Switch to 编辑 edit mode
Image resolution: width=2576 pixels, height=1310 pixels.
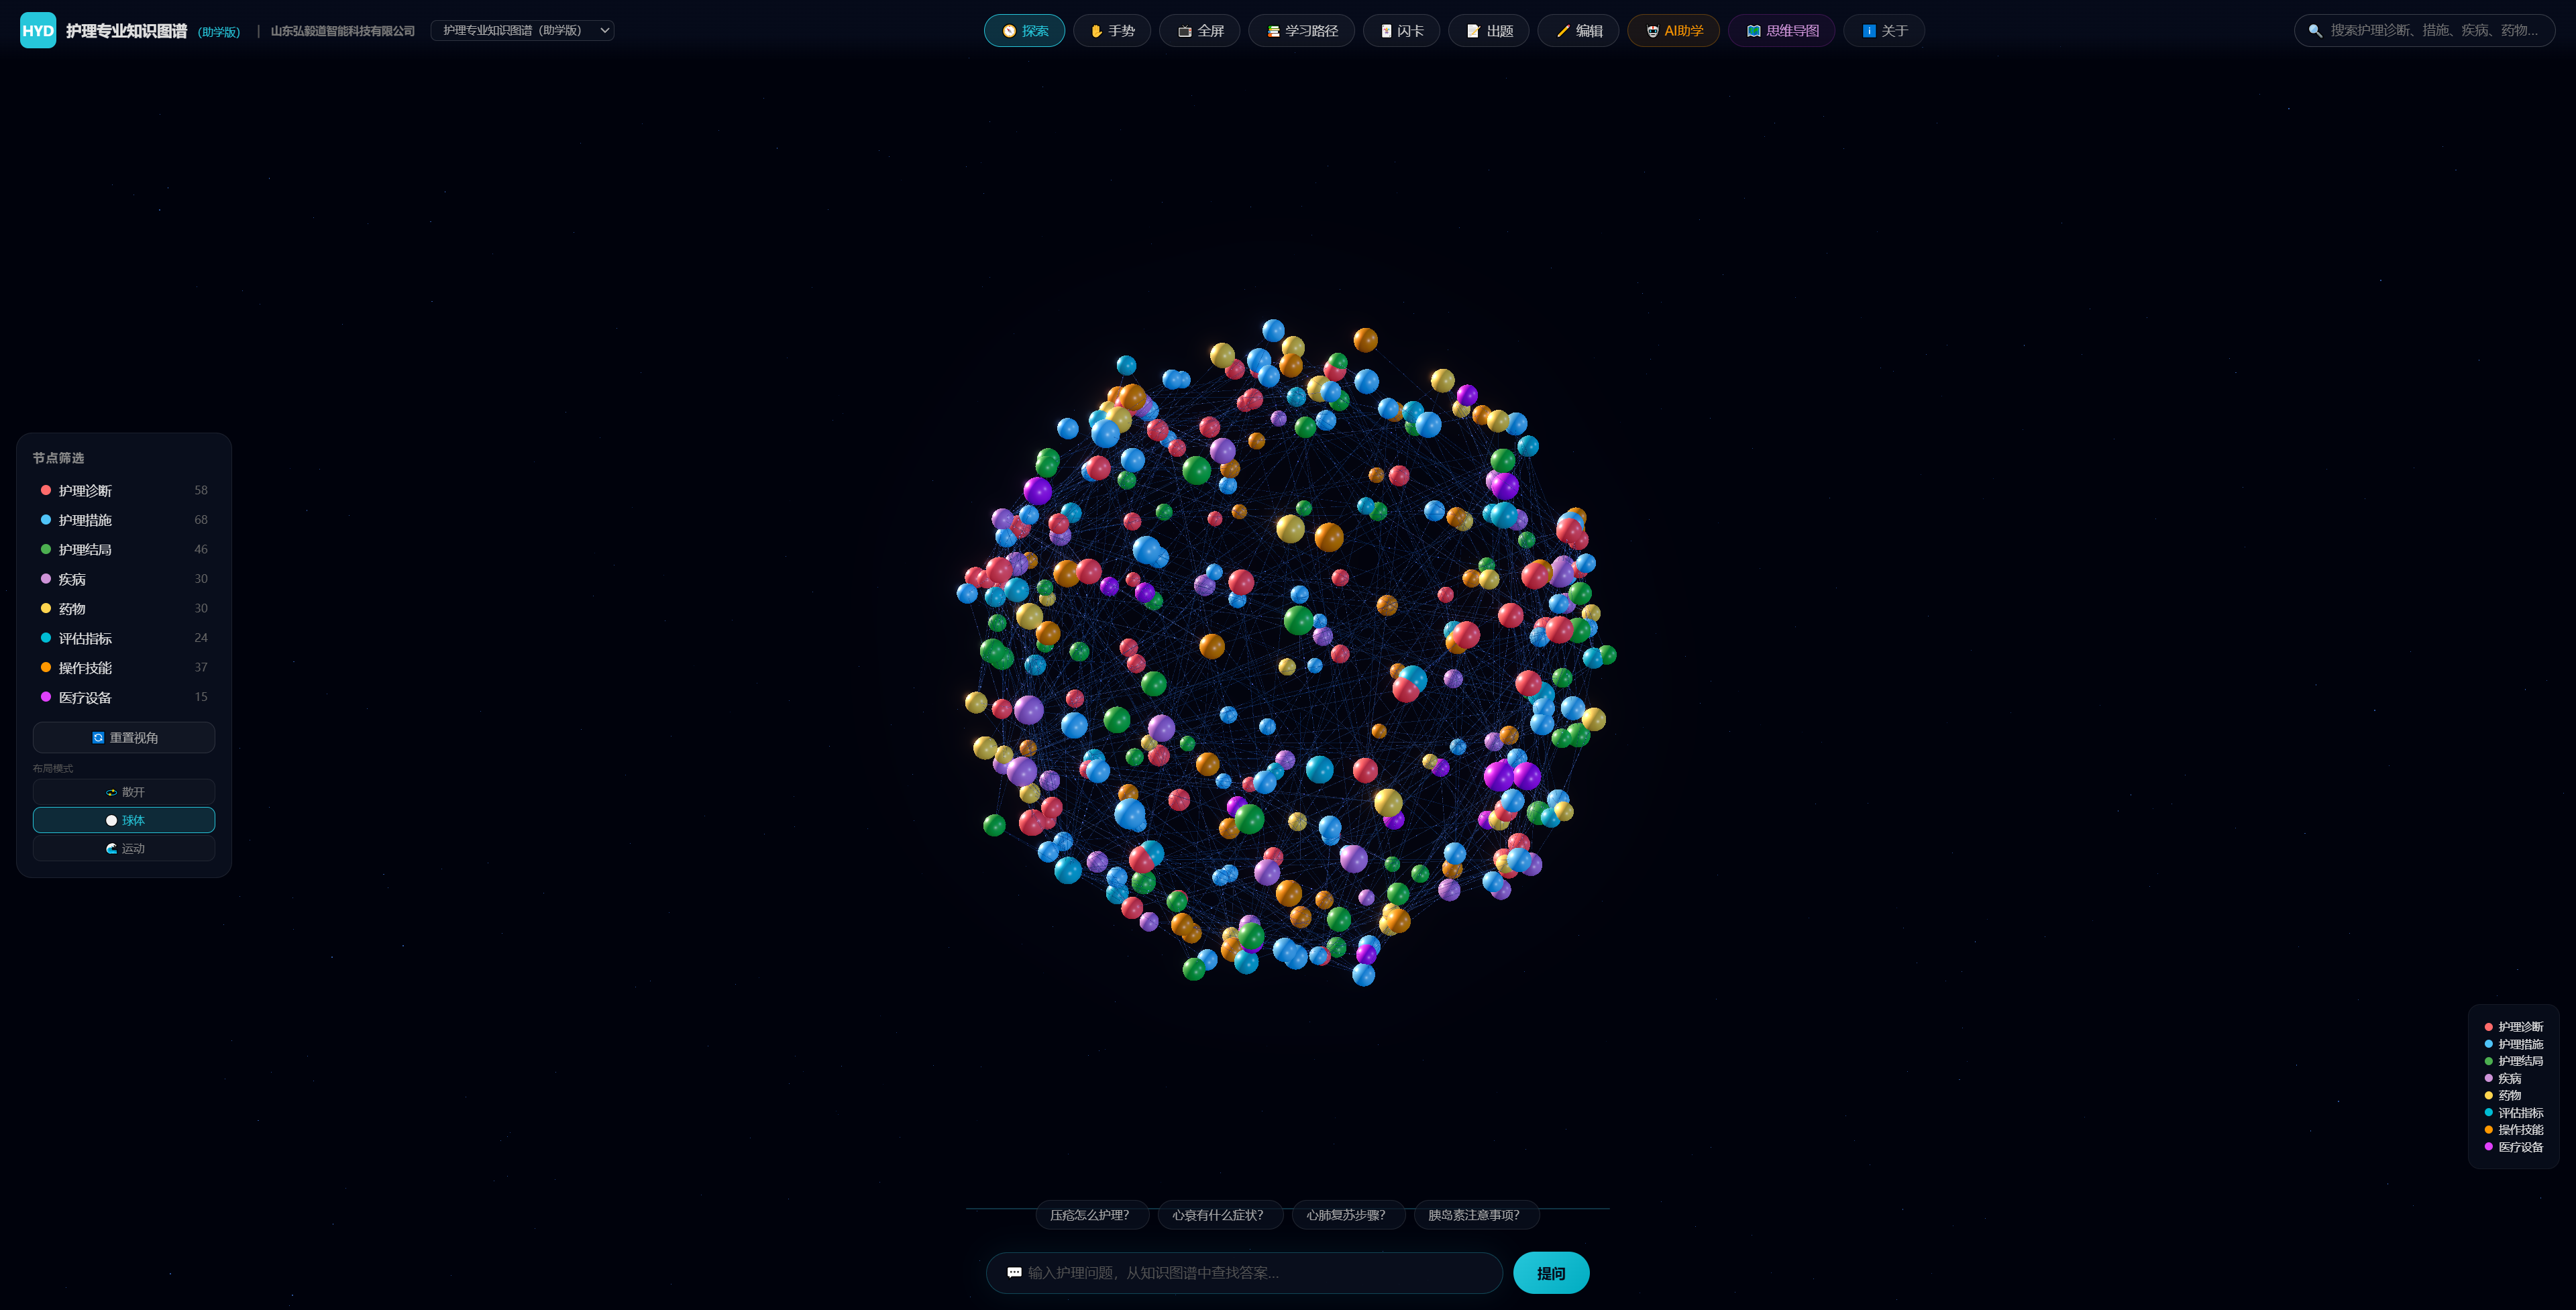coord(1578,31)
